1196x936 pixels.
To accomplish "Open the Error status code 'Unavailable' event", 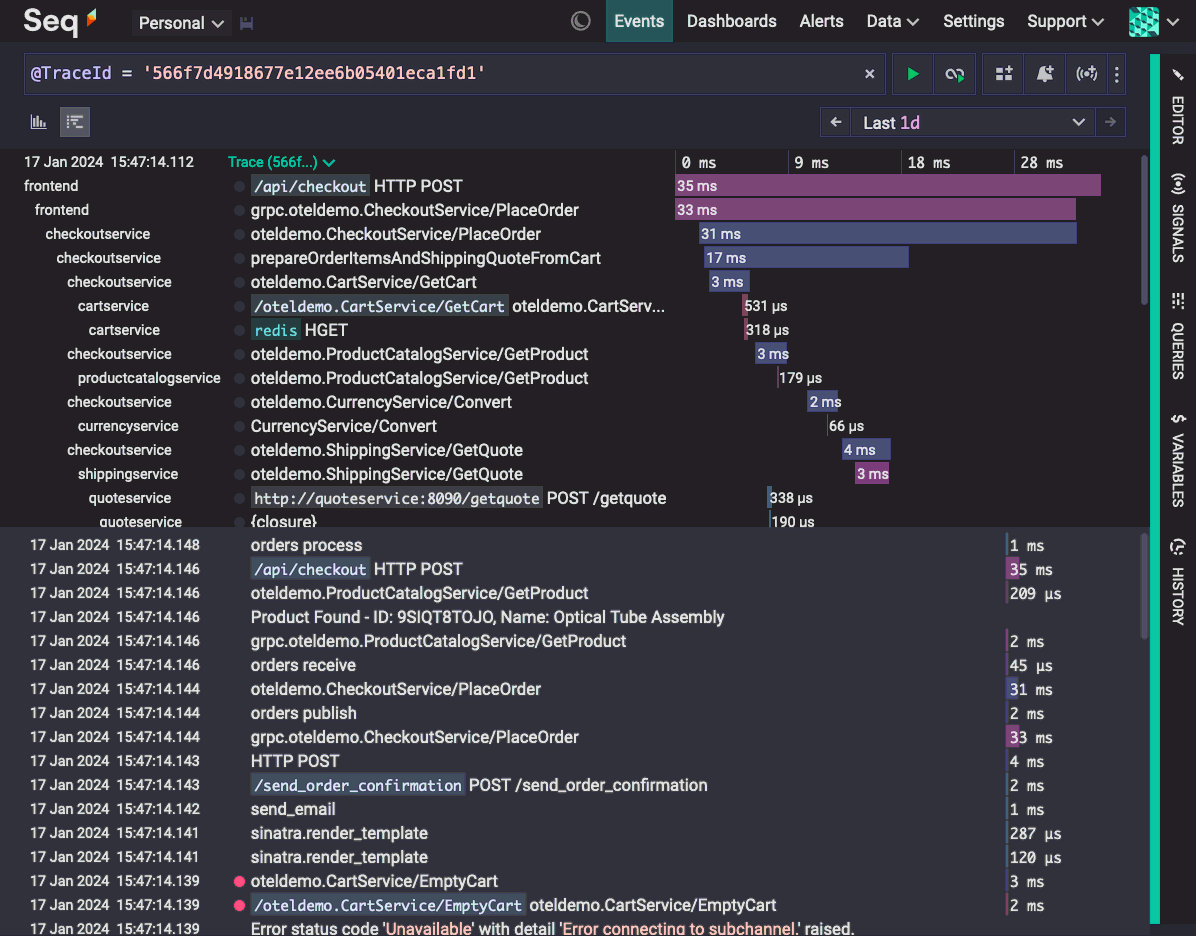I will 552,928.
